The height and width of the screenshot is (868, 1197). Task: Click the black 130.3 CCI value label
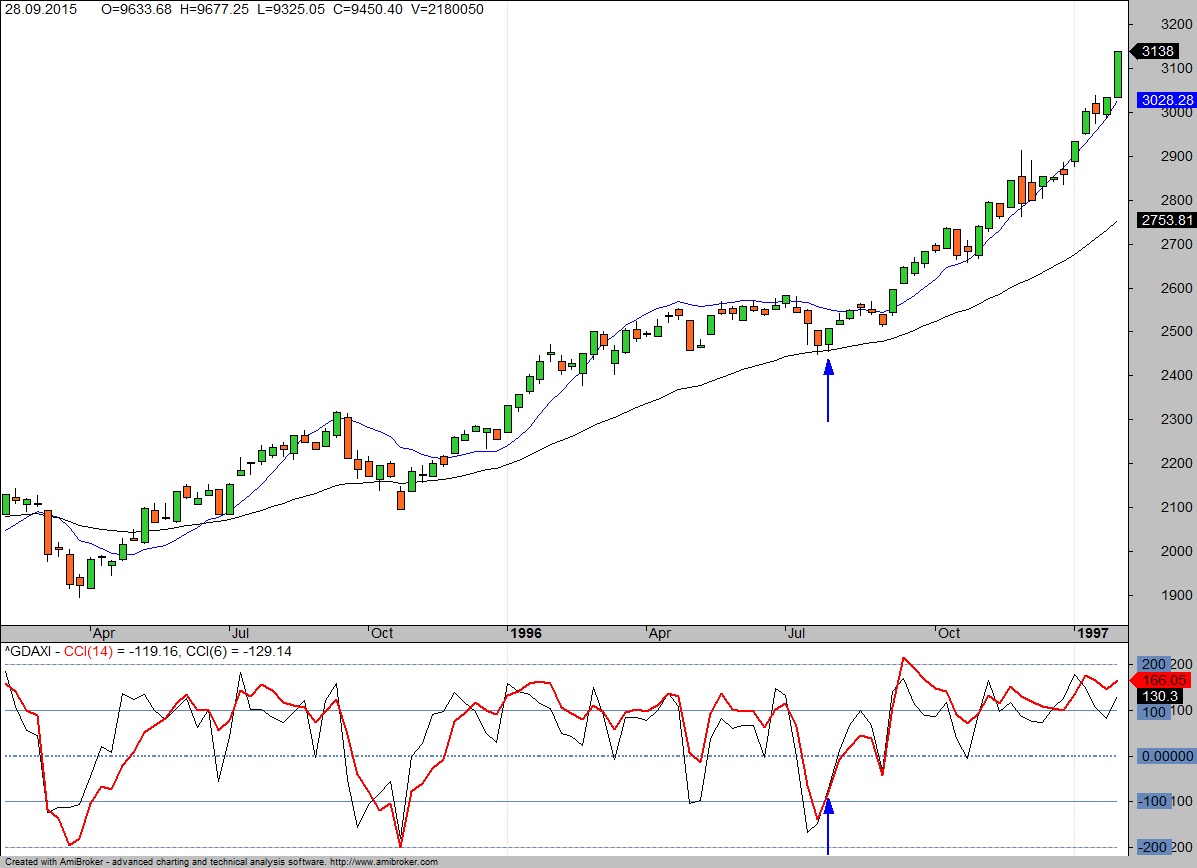1160,695
